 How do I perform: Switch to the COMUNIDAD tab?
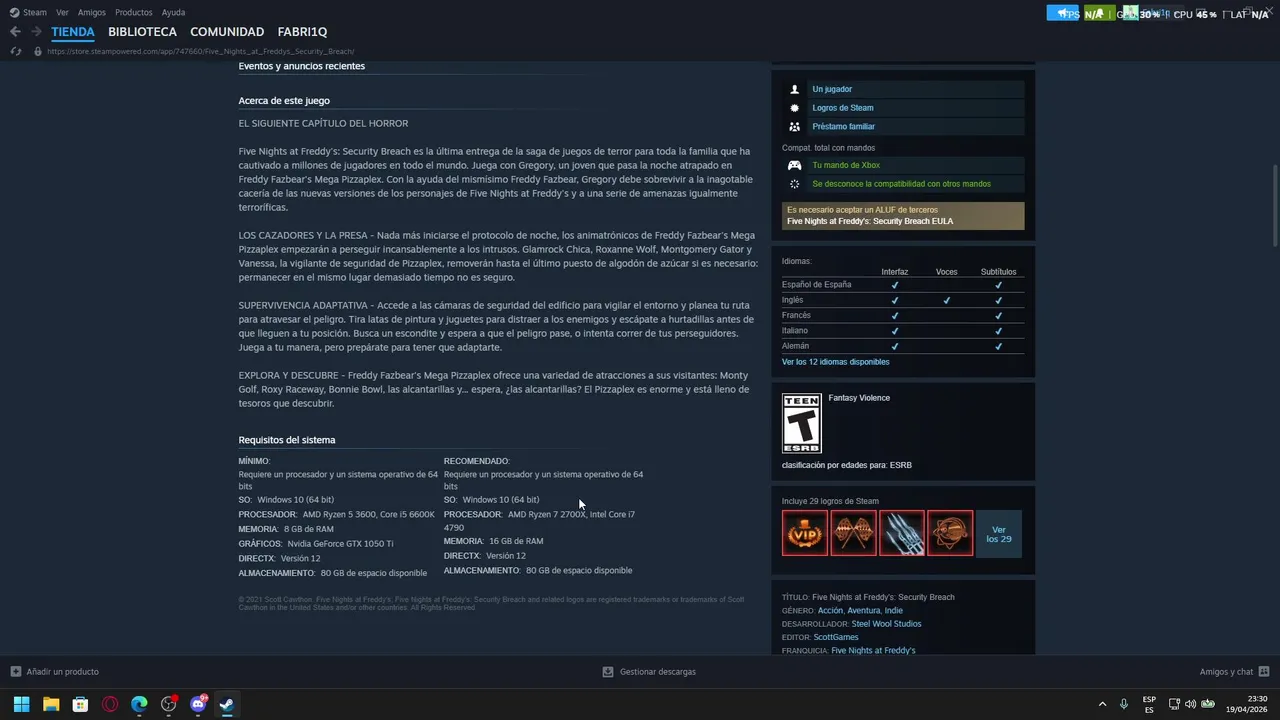(x=227, y=32)
